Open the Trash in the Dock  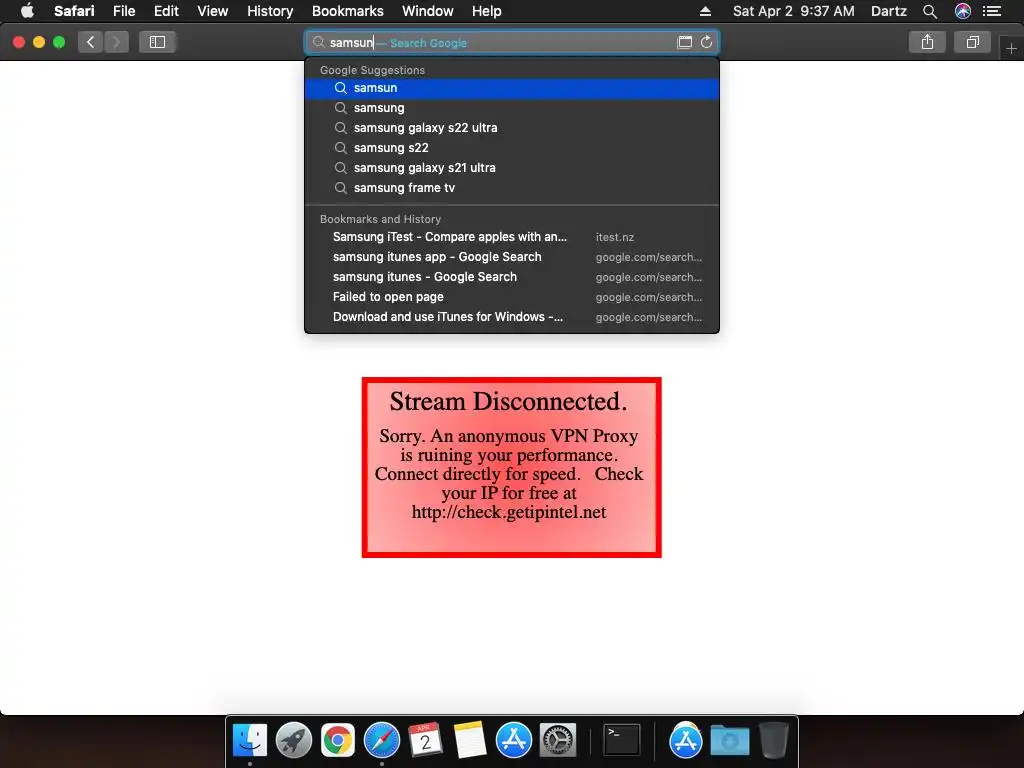[x=774, y=741]
